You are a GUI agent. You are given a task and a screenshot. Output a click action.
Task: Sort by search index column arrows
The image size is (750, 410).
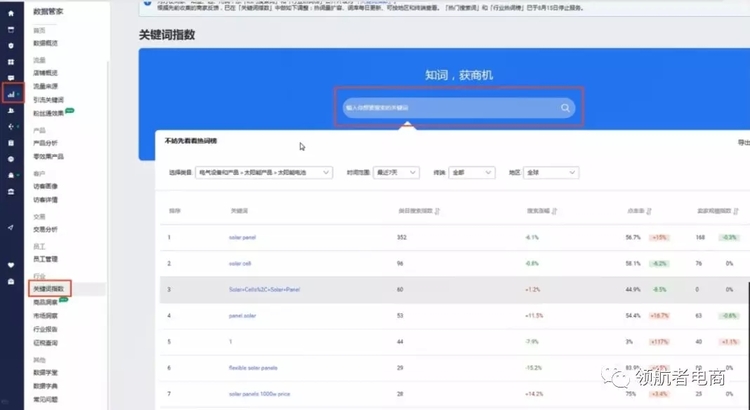click(x=437, y=211)
